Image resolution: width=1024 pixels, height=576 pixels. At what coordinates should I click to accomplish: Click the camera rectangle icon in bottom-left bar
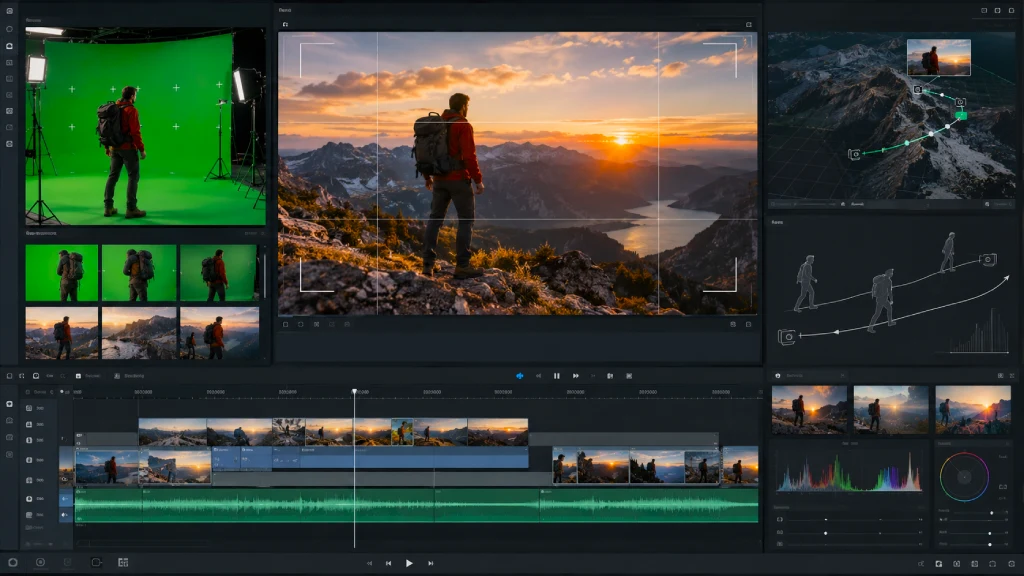click(x=96, y=562)
